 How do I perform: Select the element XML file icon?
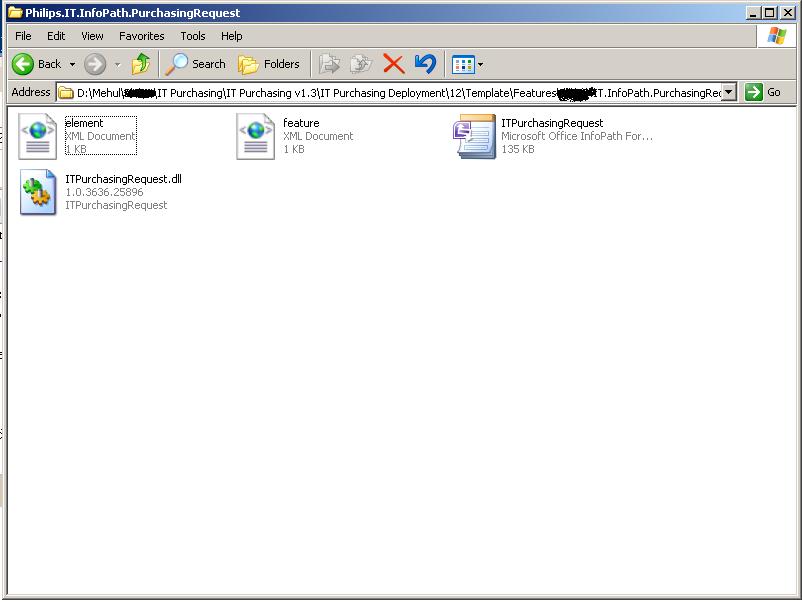[x=38, y=137]
